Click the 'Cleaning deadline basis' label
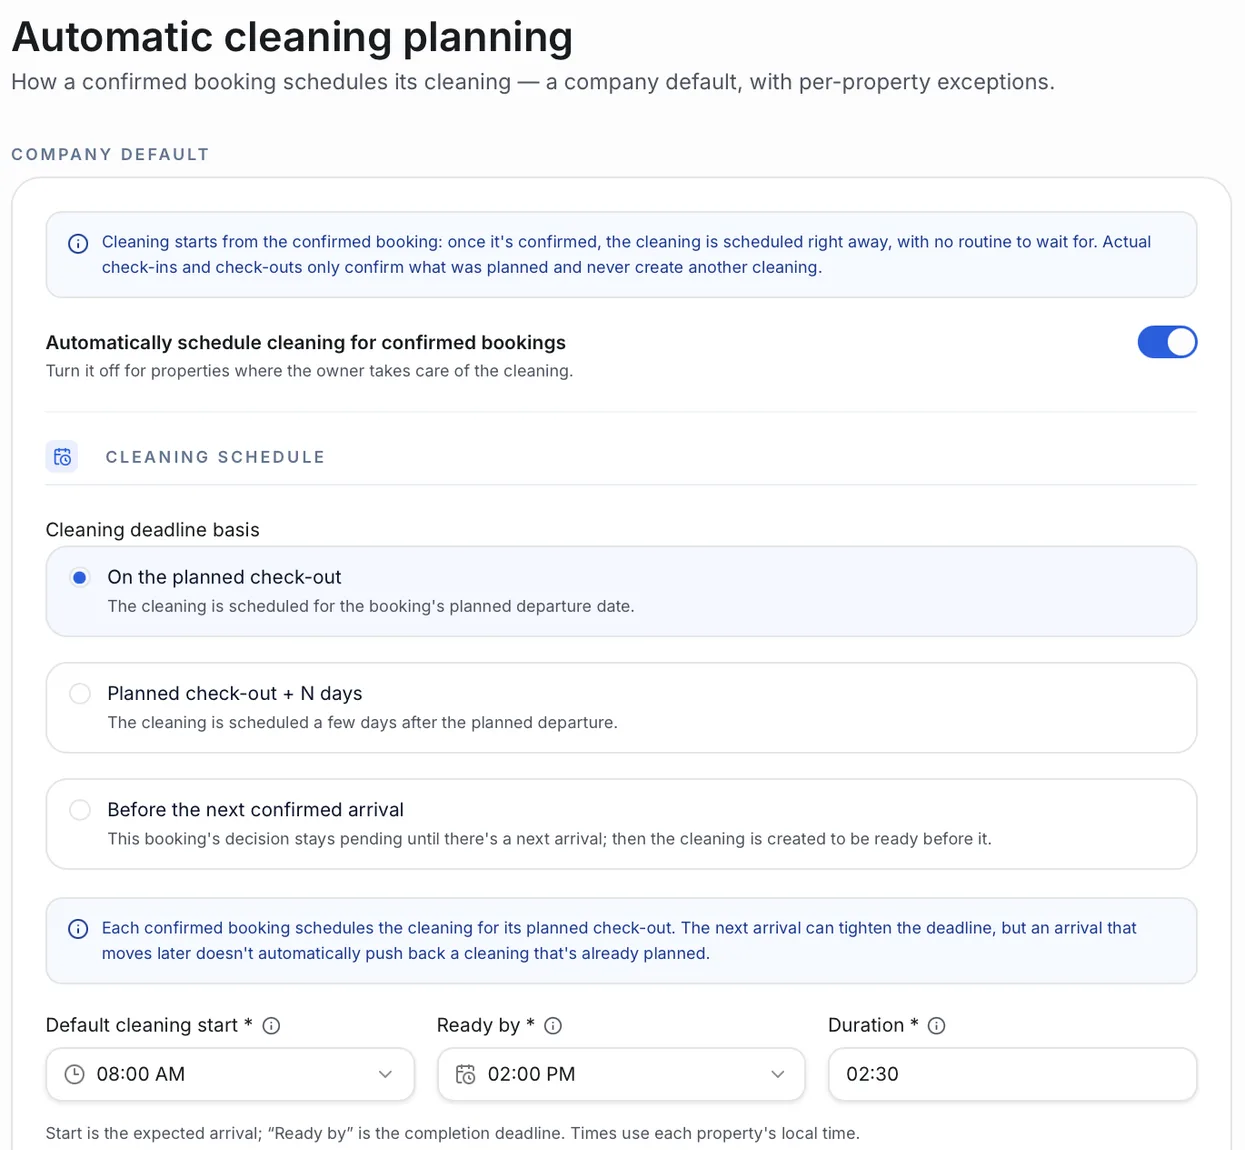This screenshot has width=1245, height=1150. click(152, 530)
